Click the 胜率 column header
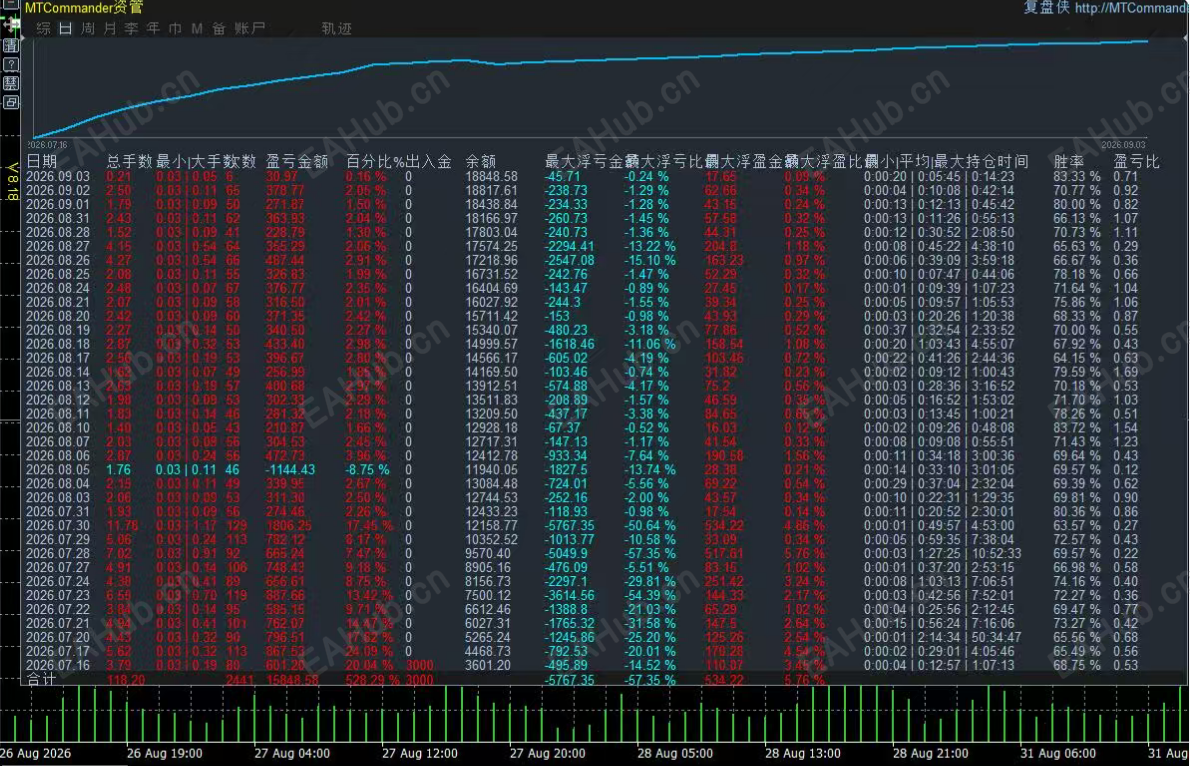This screenshot has height=766, width=1190. click(x=1069, y=161)
